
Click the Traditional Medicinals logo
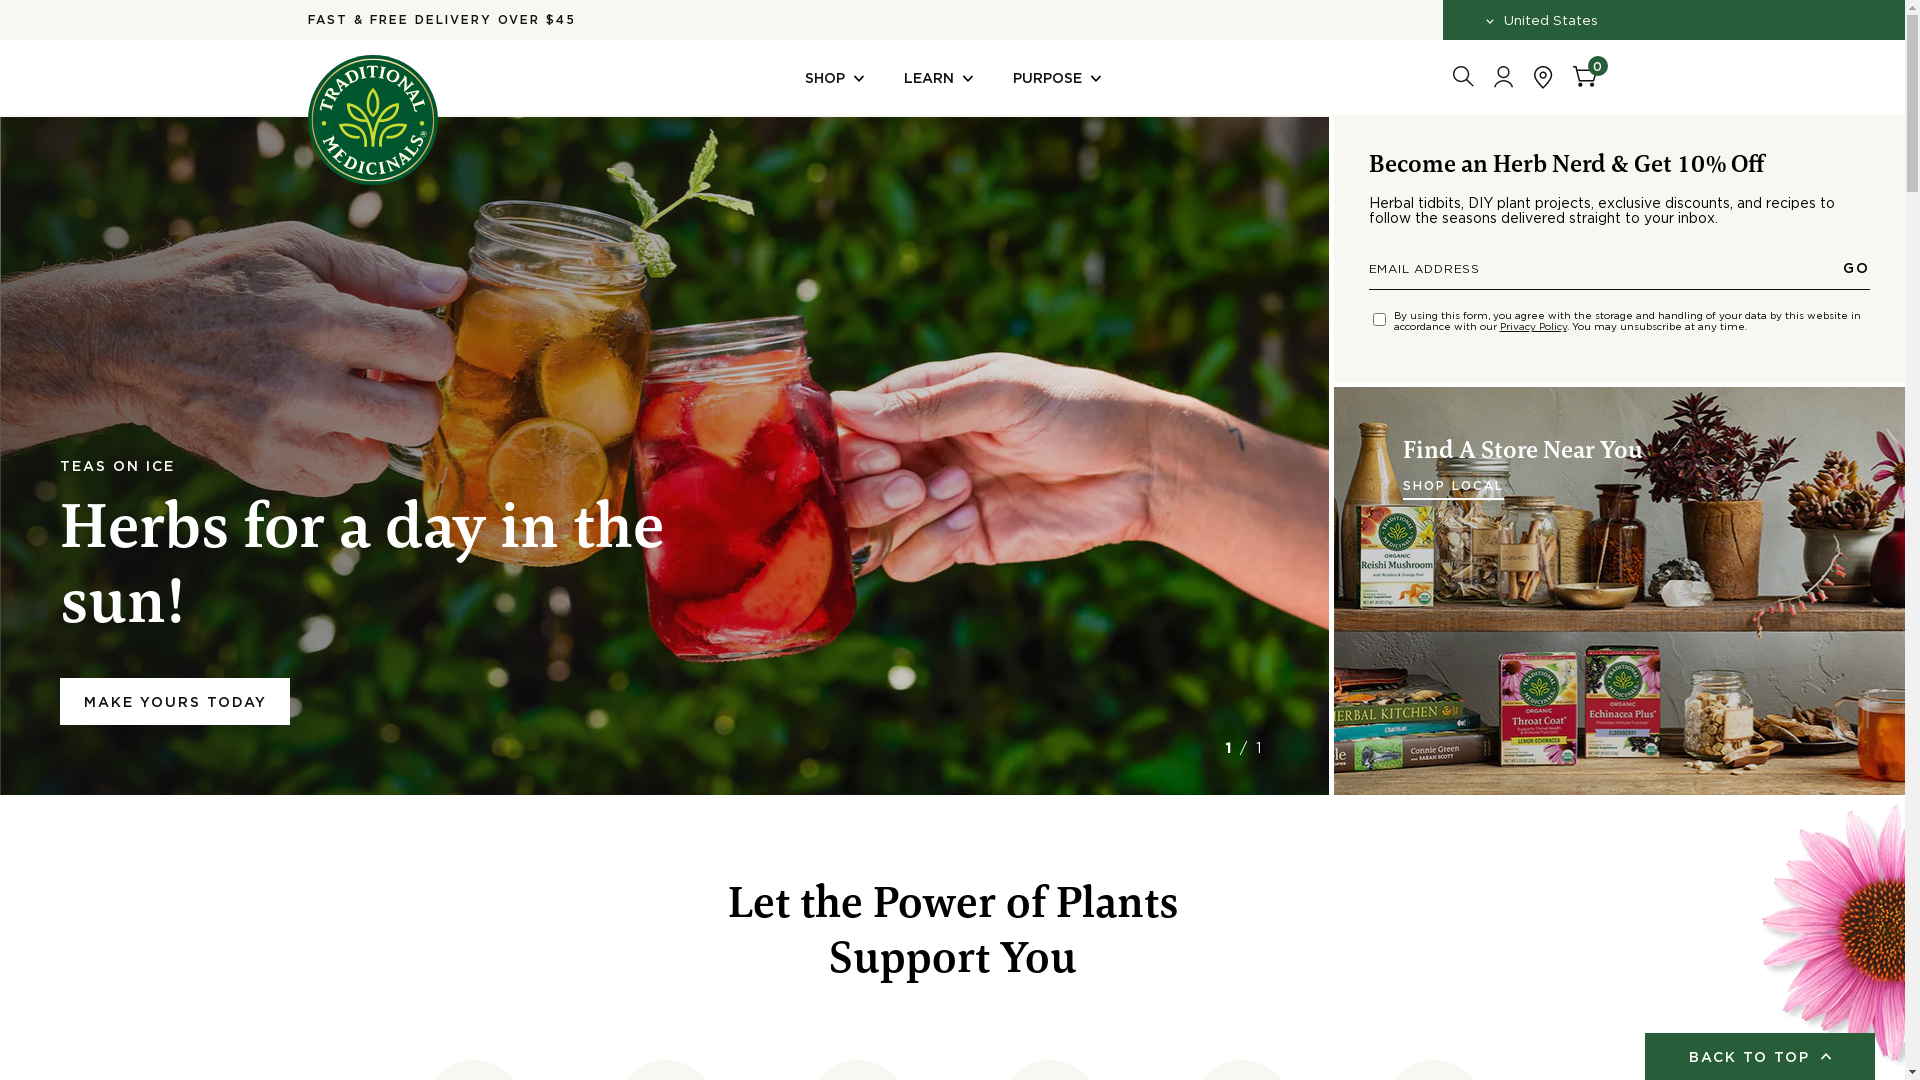click(372, 120)
